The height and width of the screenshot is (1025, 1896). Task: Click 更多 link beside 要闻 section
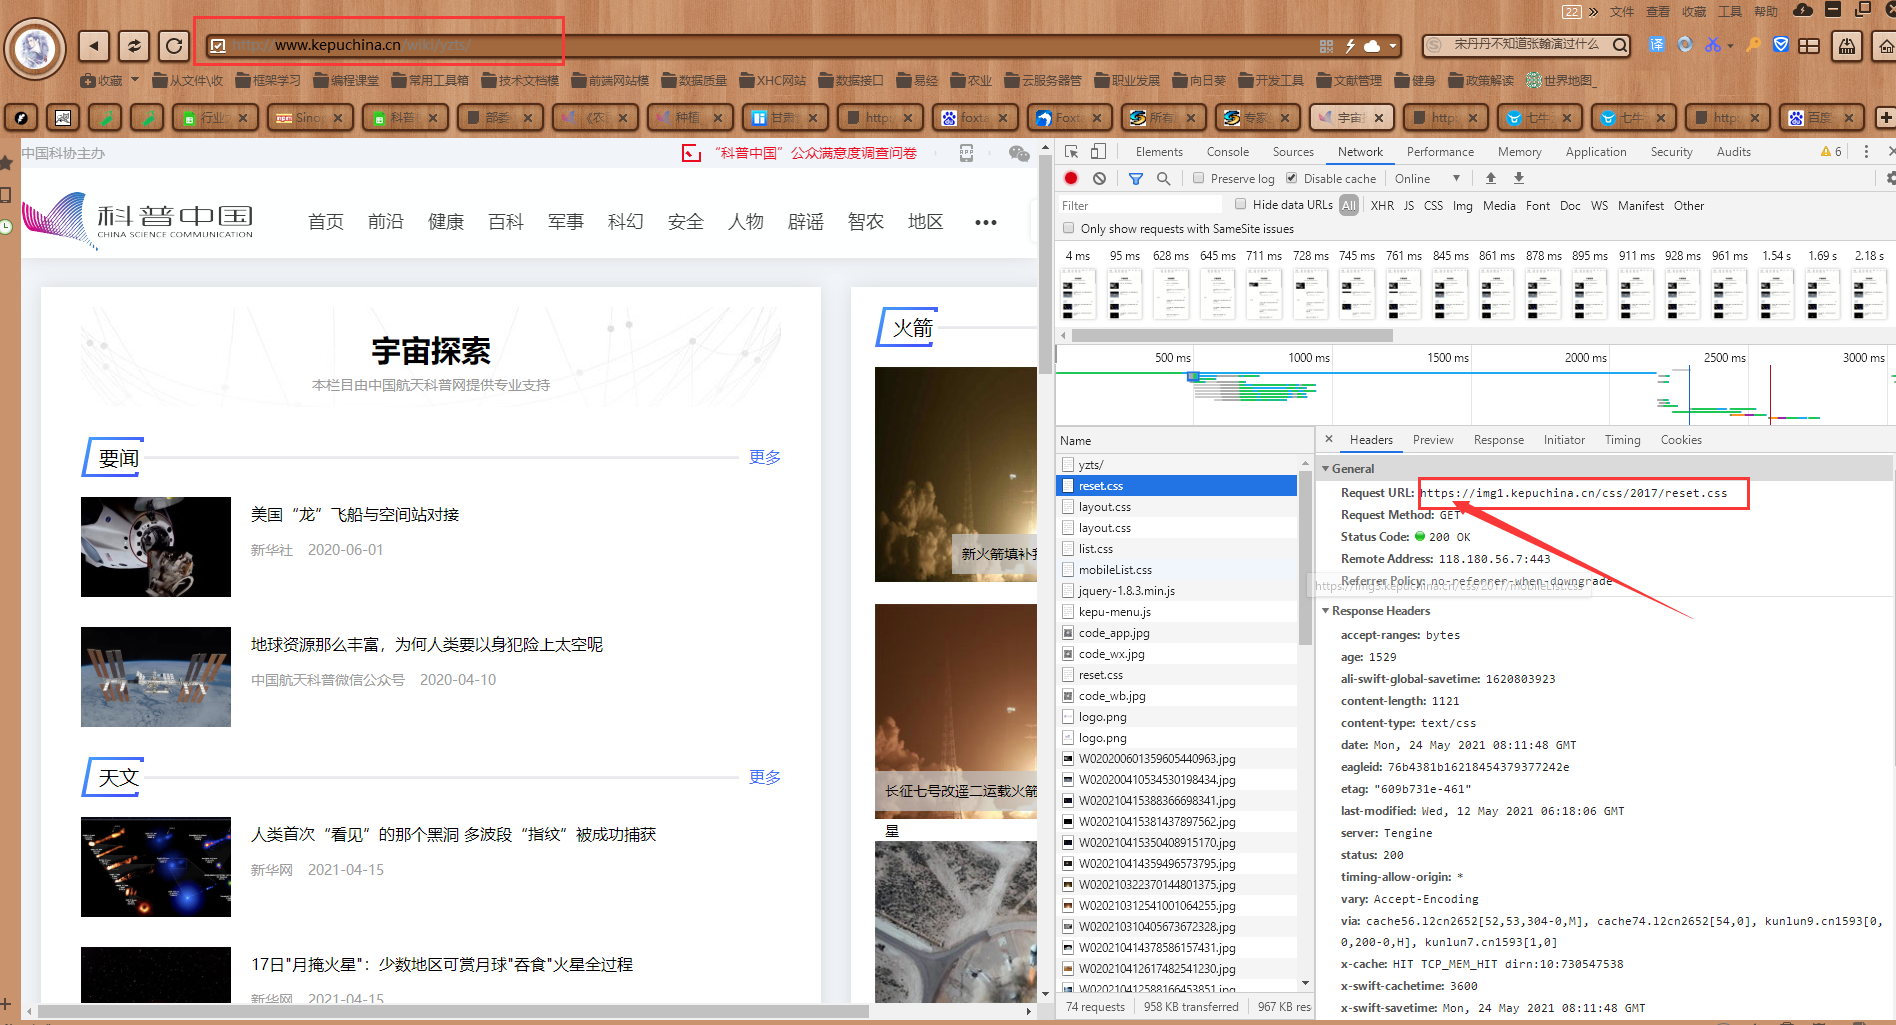tap(765, 457)
